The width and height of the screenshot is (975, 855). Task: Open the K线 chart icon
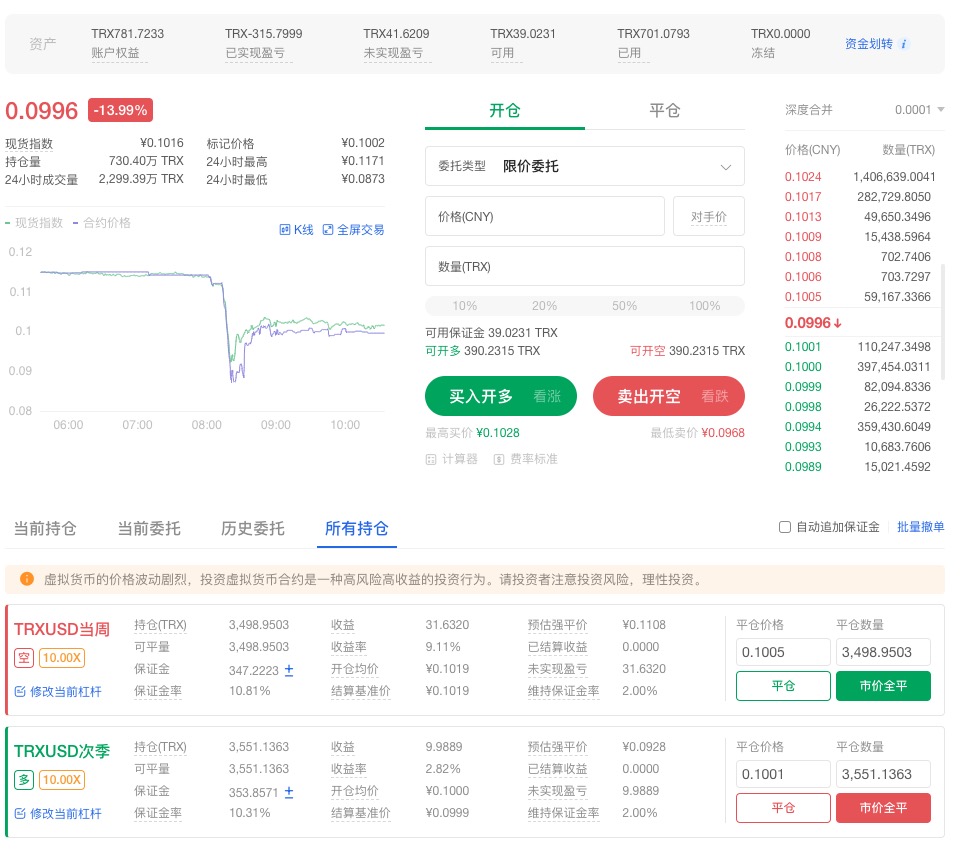coord(285,229)
